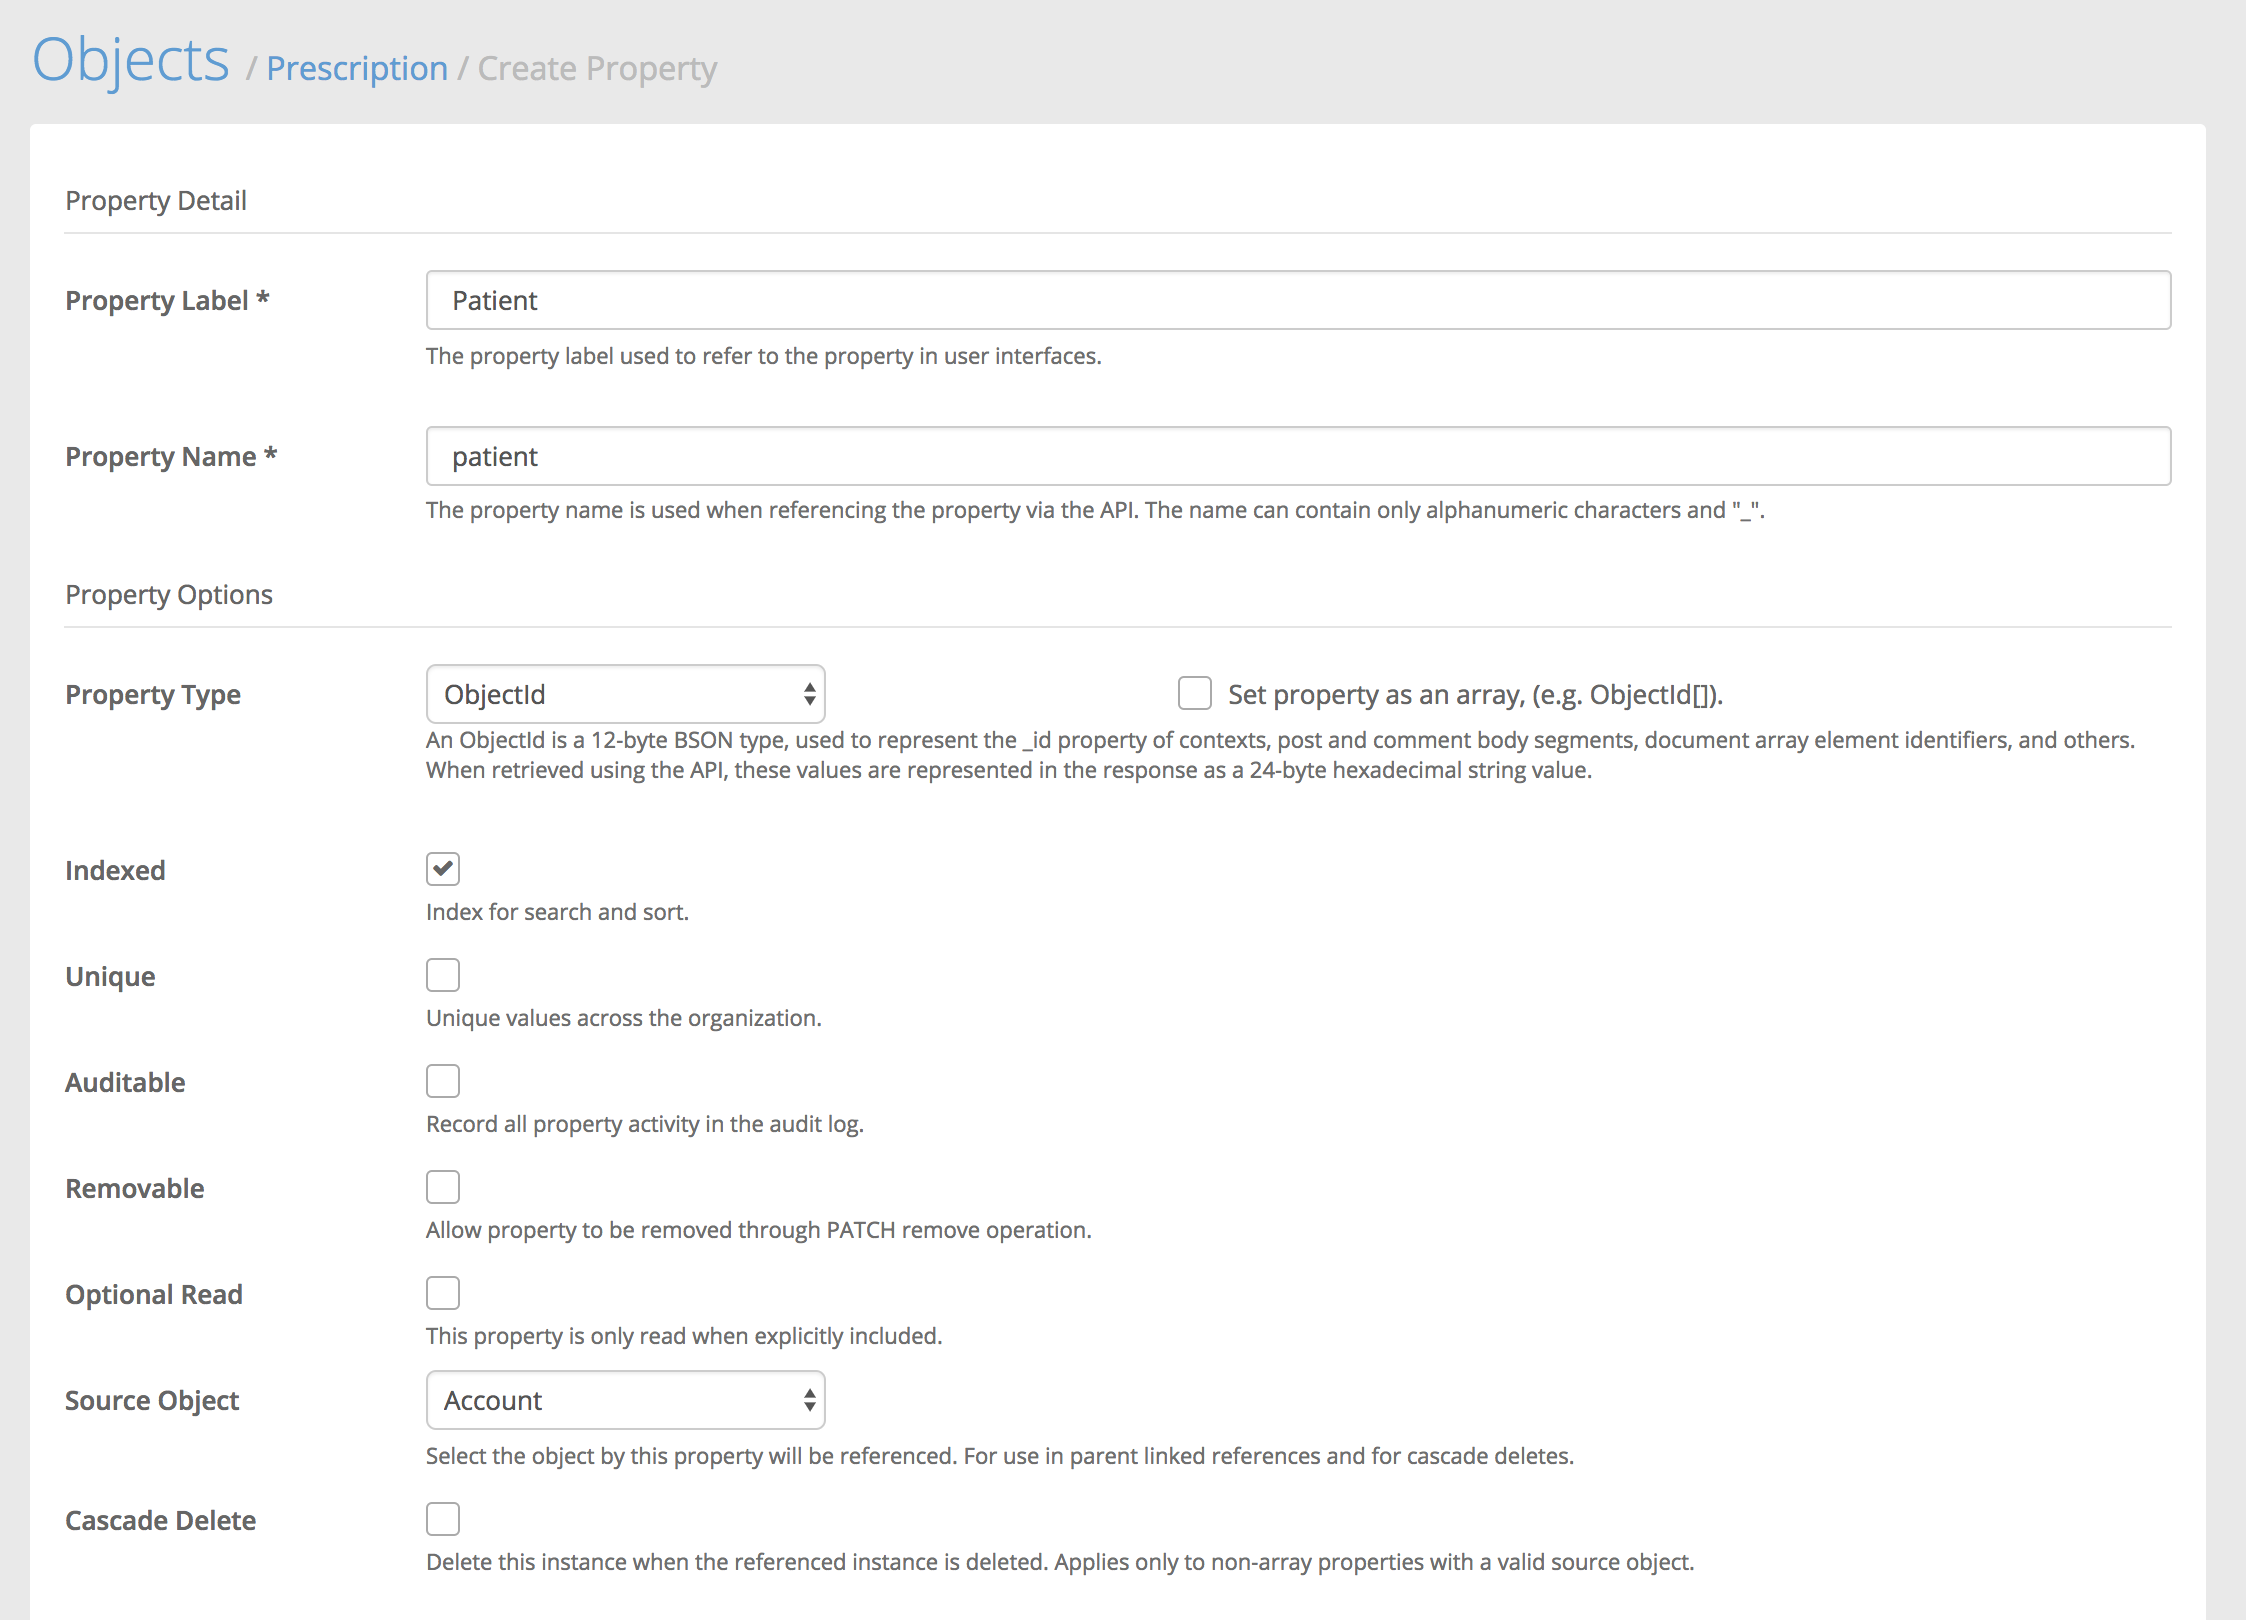2246x1620 pixels.
Task: Enable the Unique checkbox
Action: [x=443, y=975]
